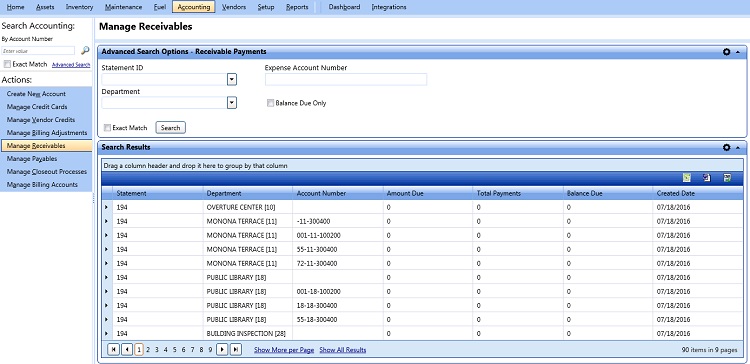The width and height of the screenshot is (750, 364).
Task: Jump to the first page of results
Action: 113,350
